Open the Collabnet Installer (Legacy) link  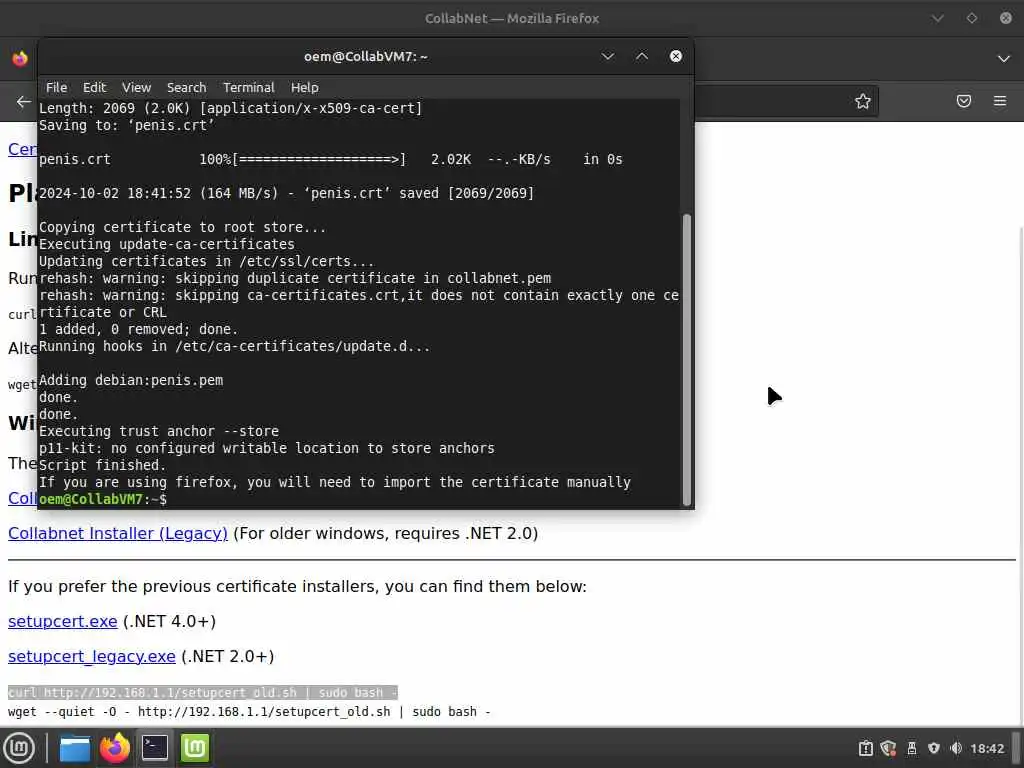pyautogui.click(x=118, y=534)
